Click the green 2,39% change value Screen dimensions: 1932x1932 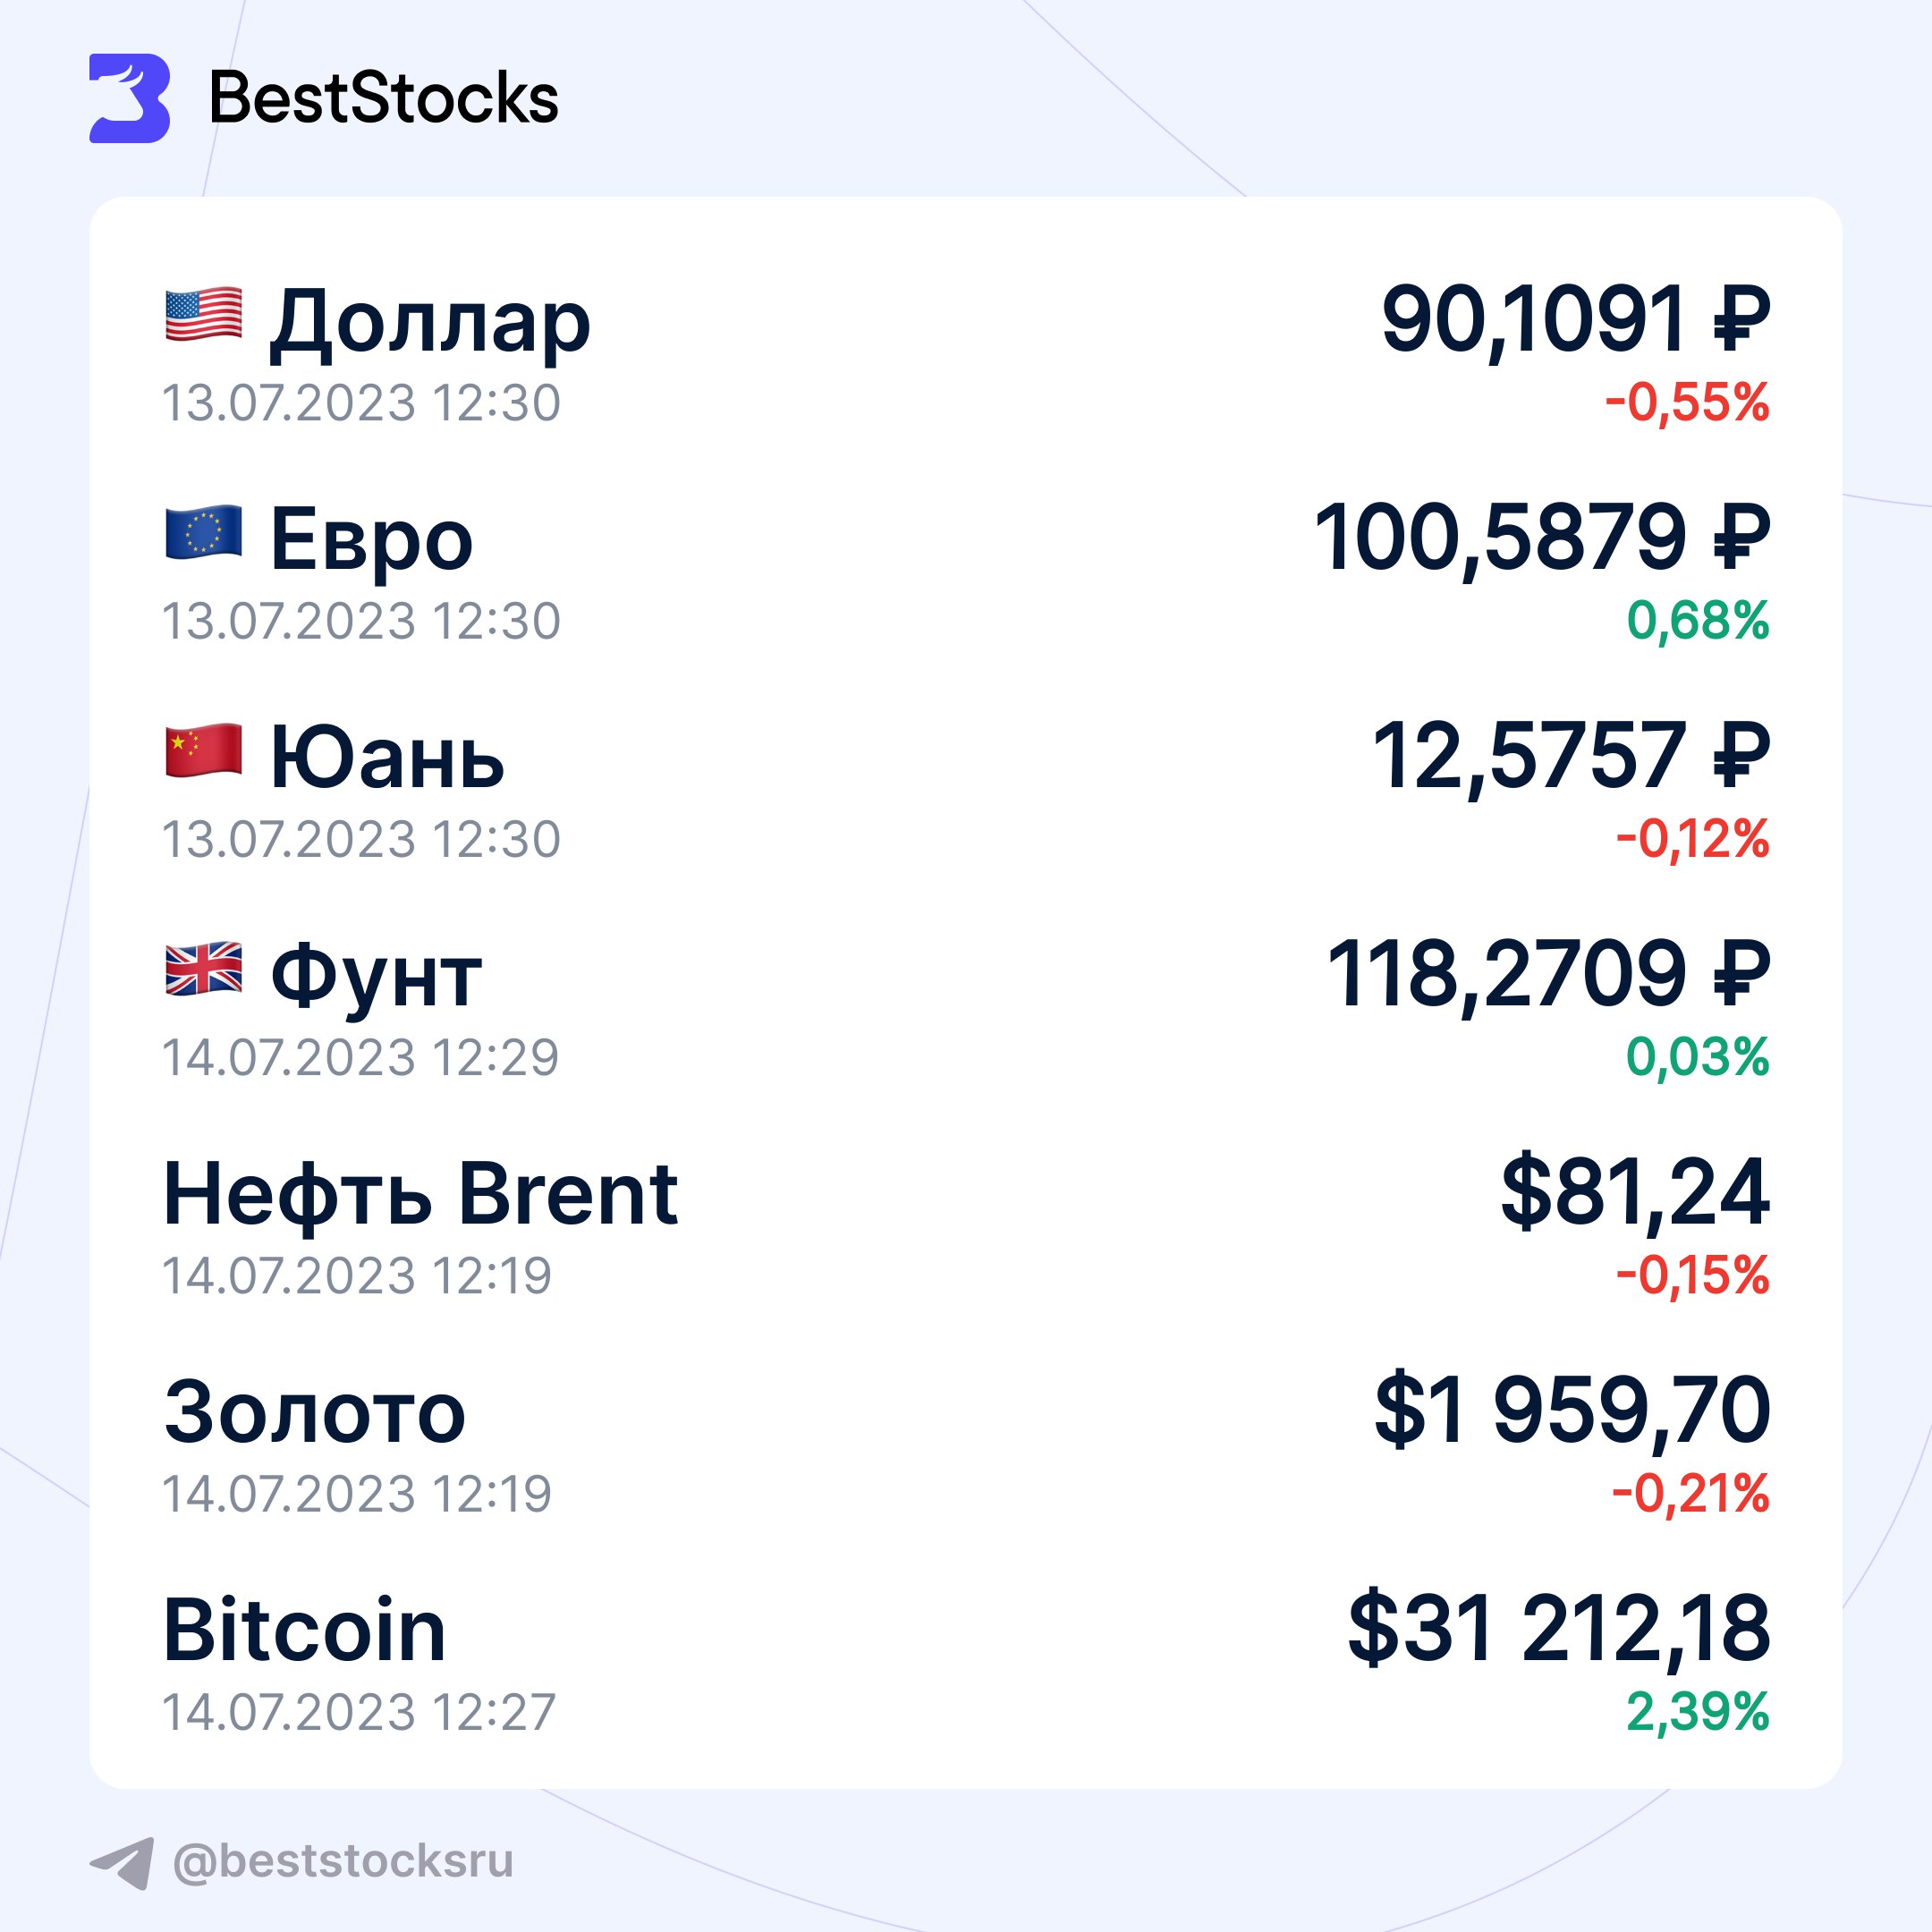(1697, 1711)
